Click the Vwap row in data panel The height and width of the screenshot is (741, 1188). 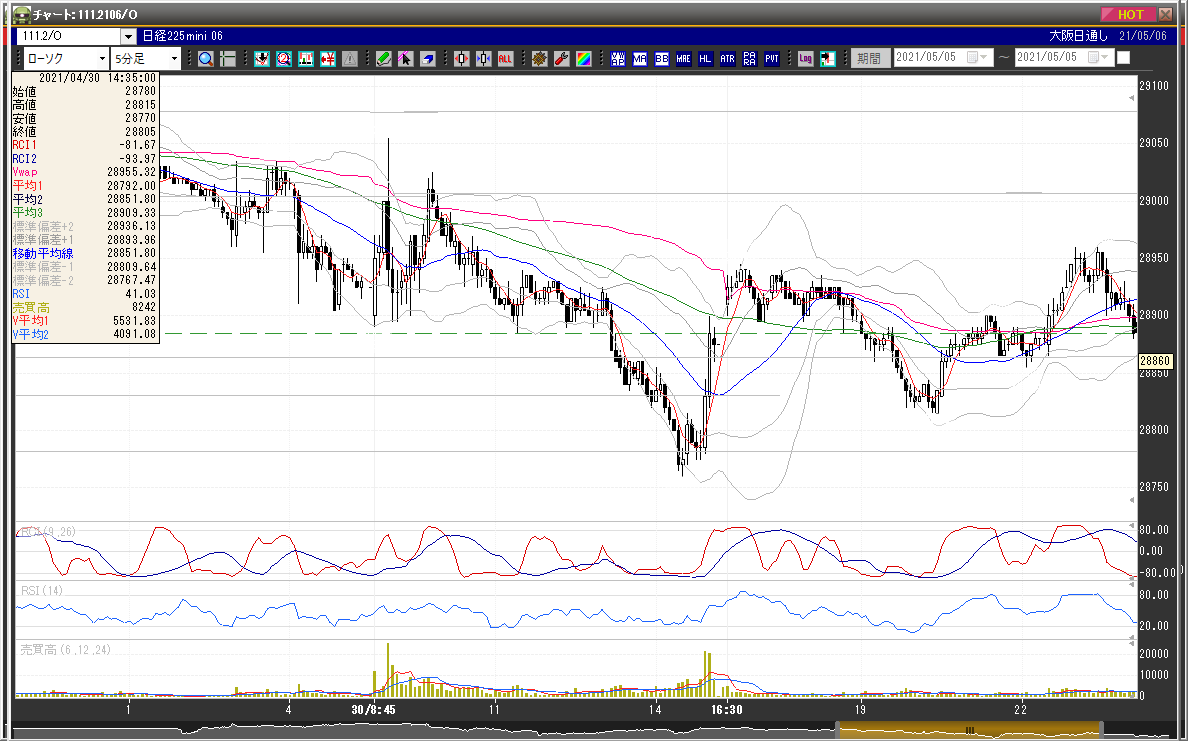point(85,172)
